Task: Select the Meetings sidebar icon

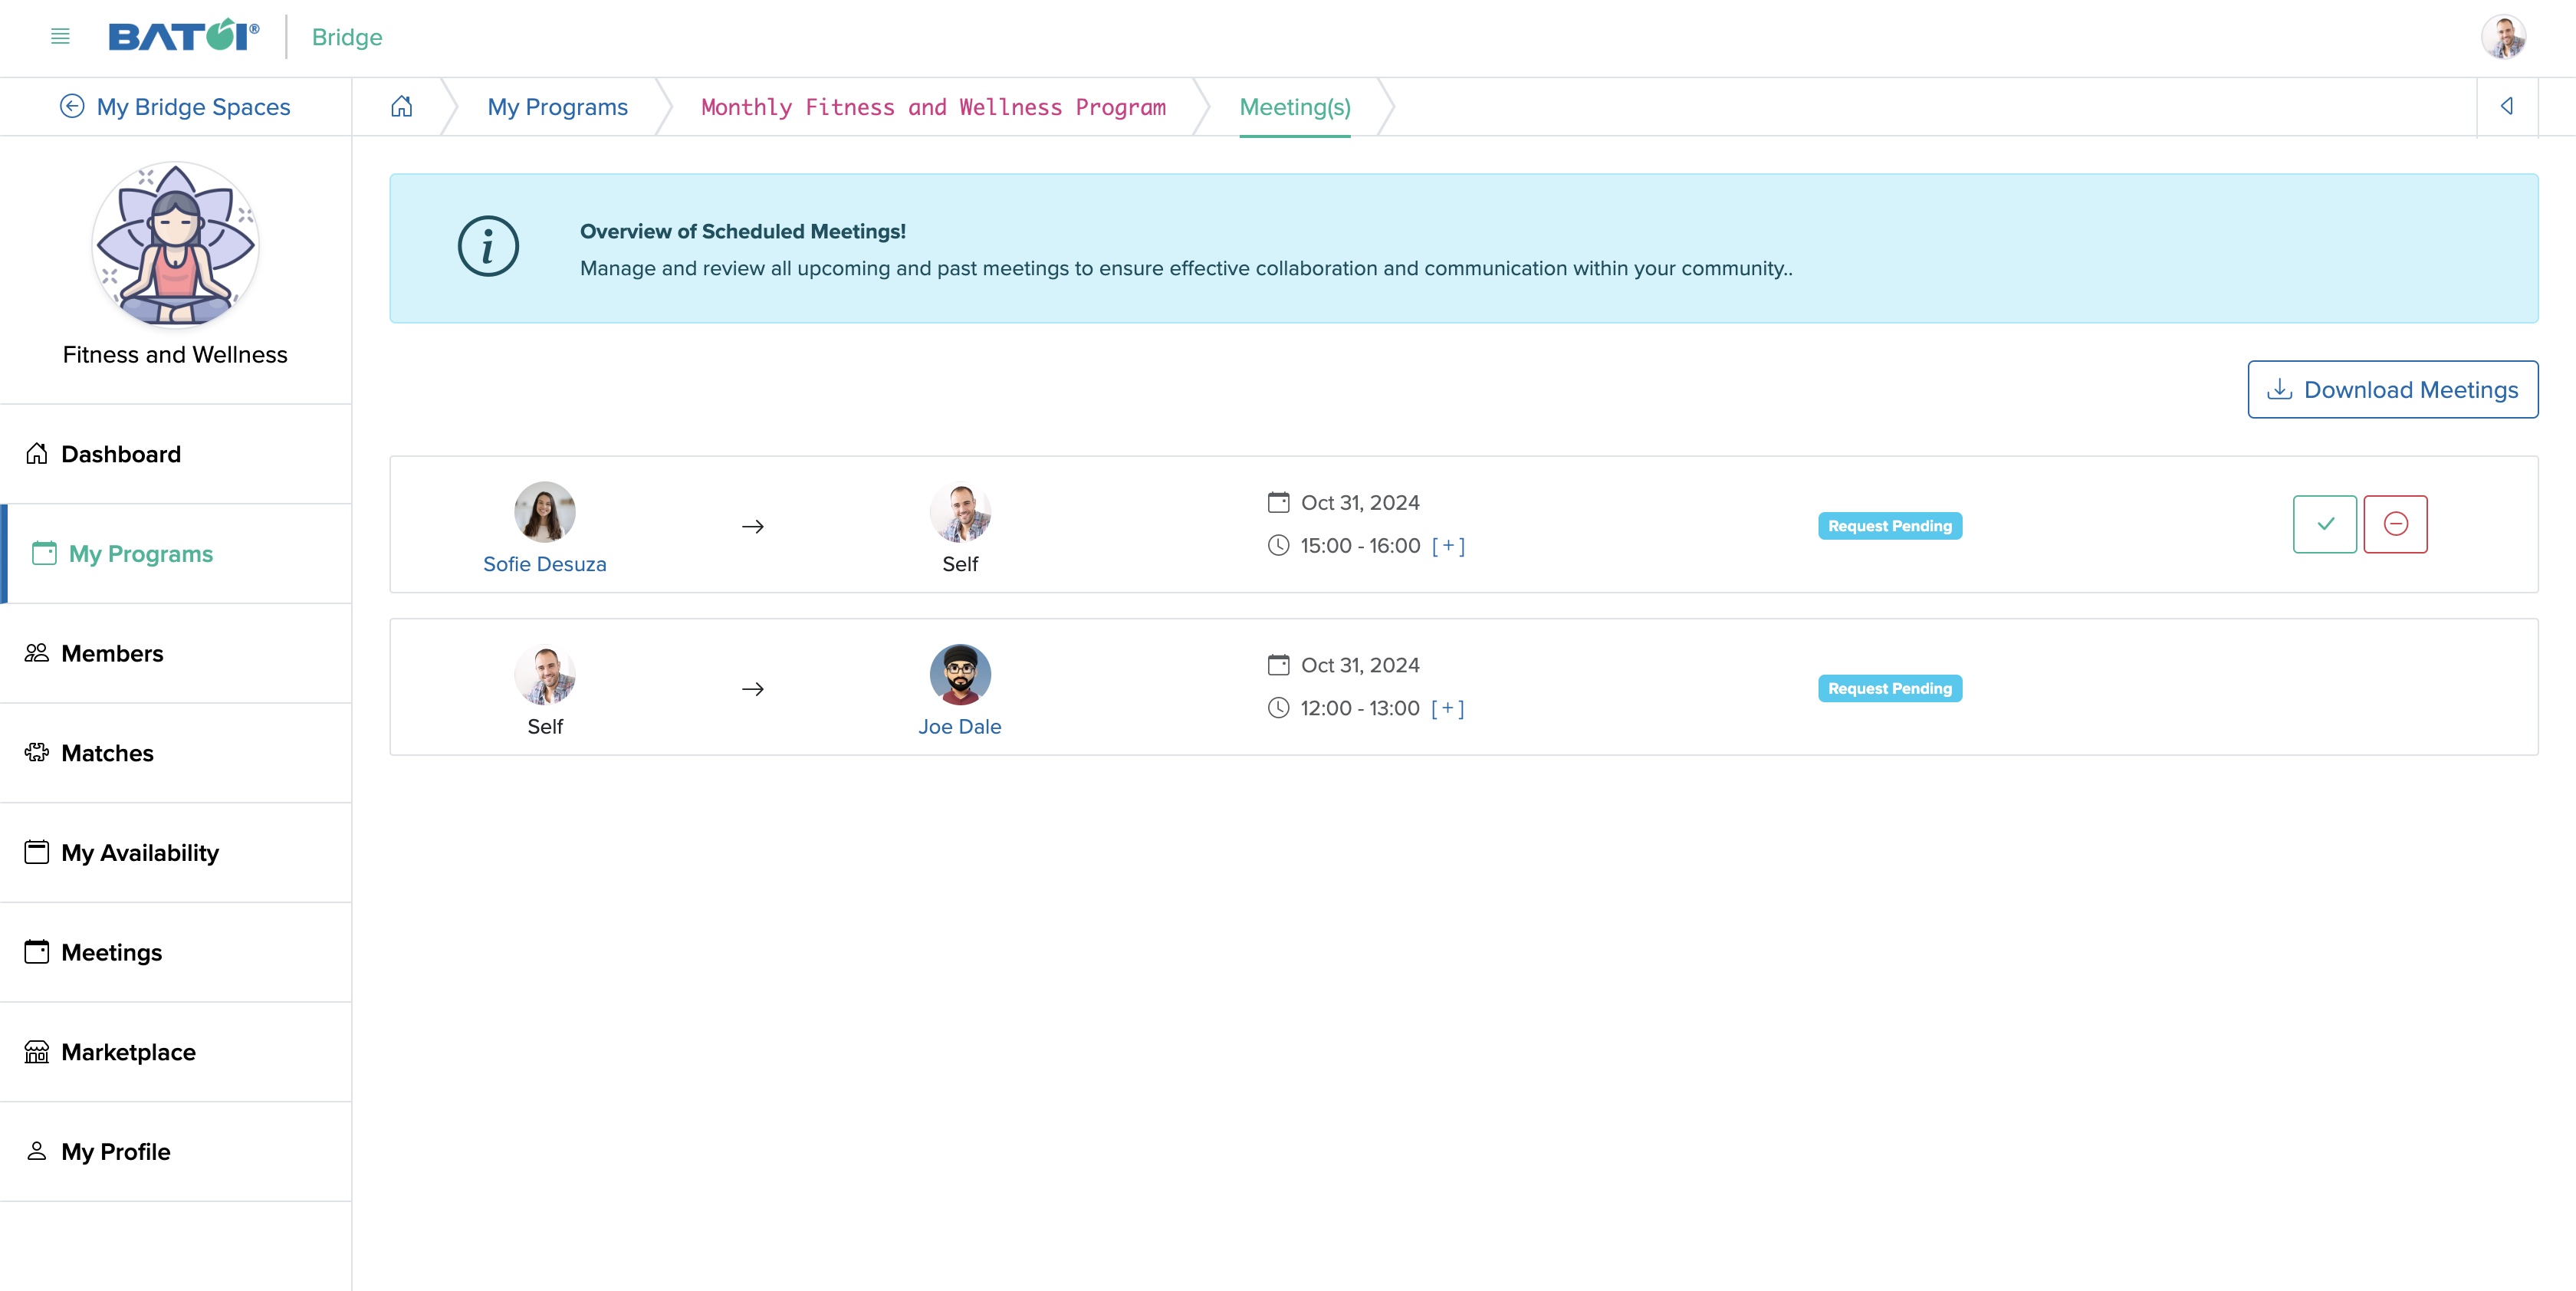Action: (36, 952)
